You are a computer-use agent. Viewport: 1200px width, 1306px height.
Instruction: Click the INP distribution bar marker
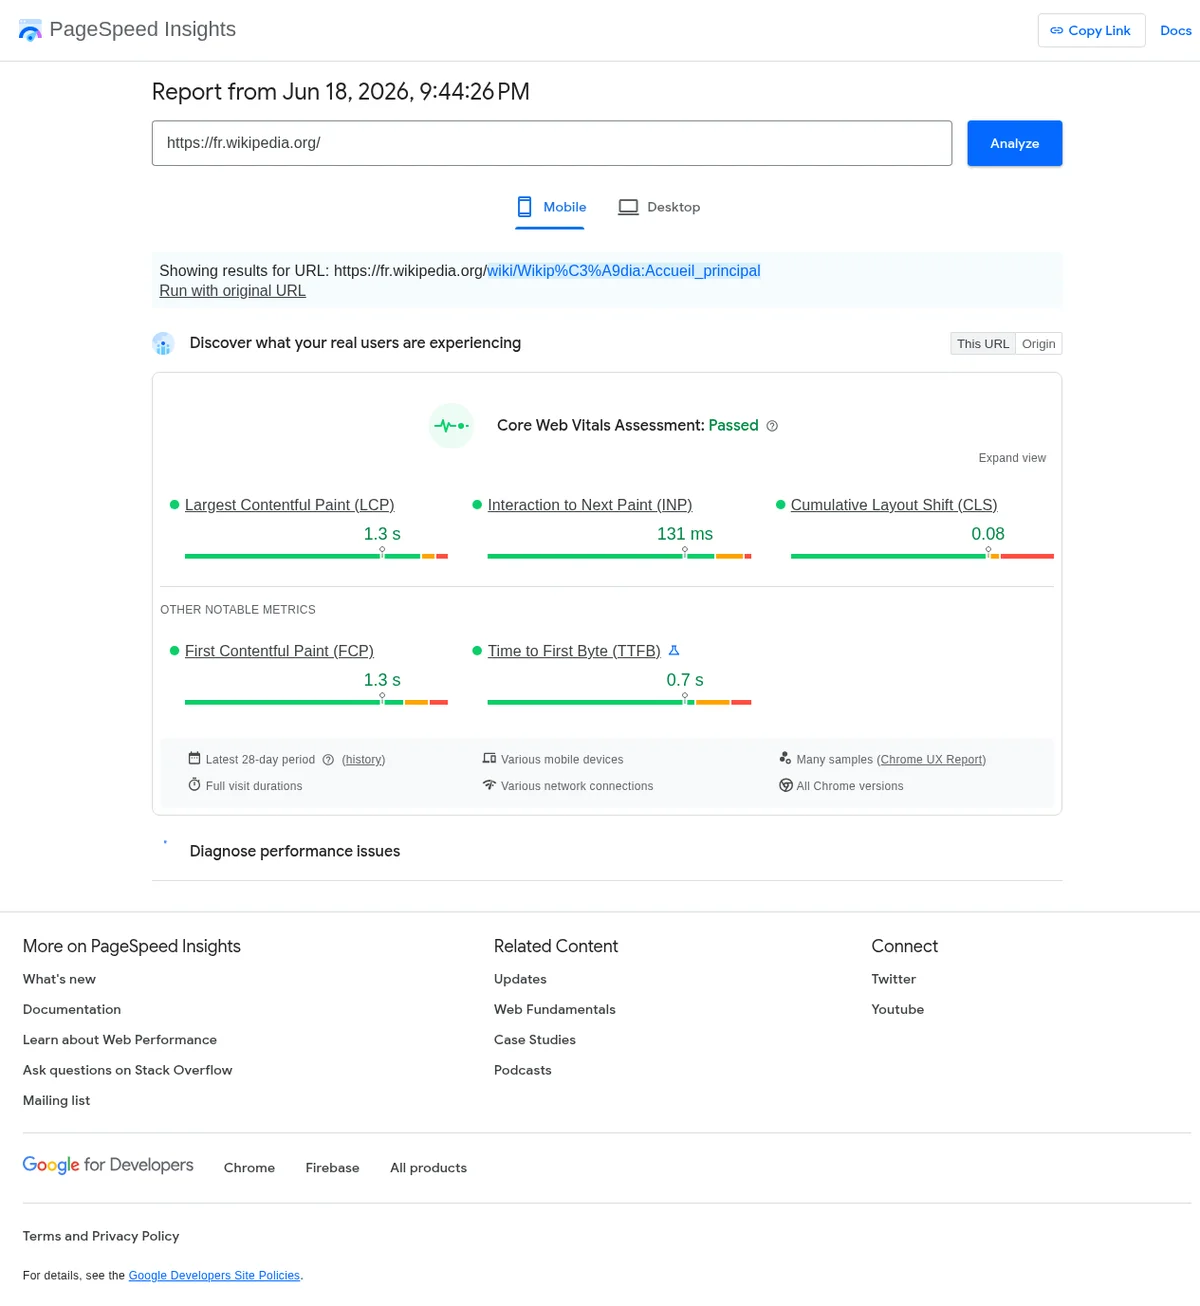pyautogui.click(x=685, y=552)
